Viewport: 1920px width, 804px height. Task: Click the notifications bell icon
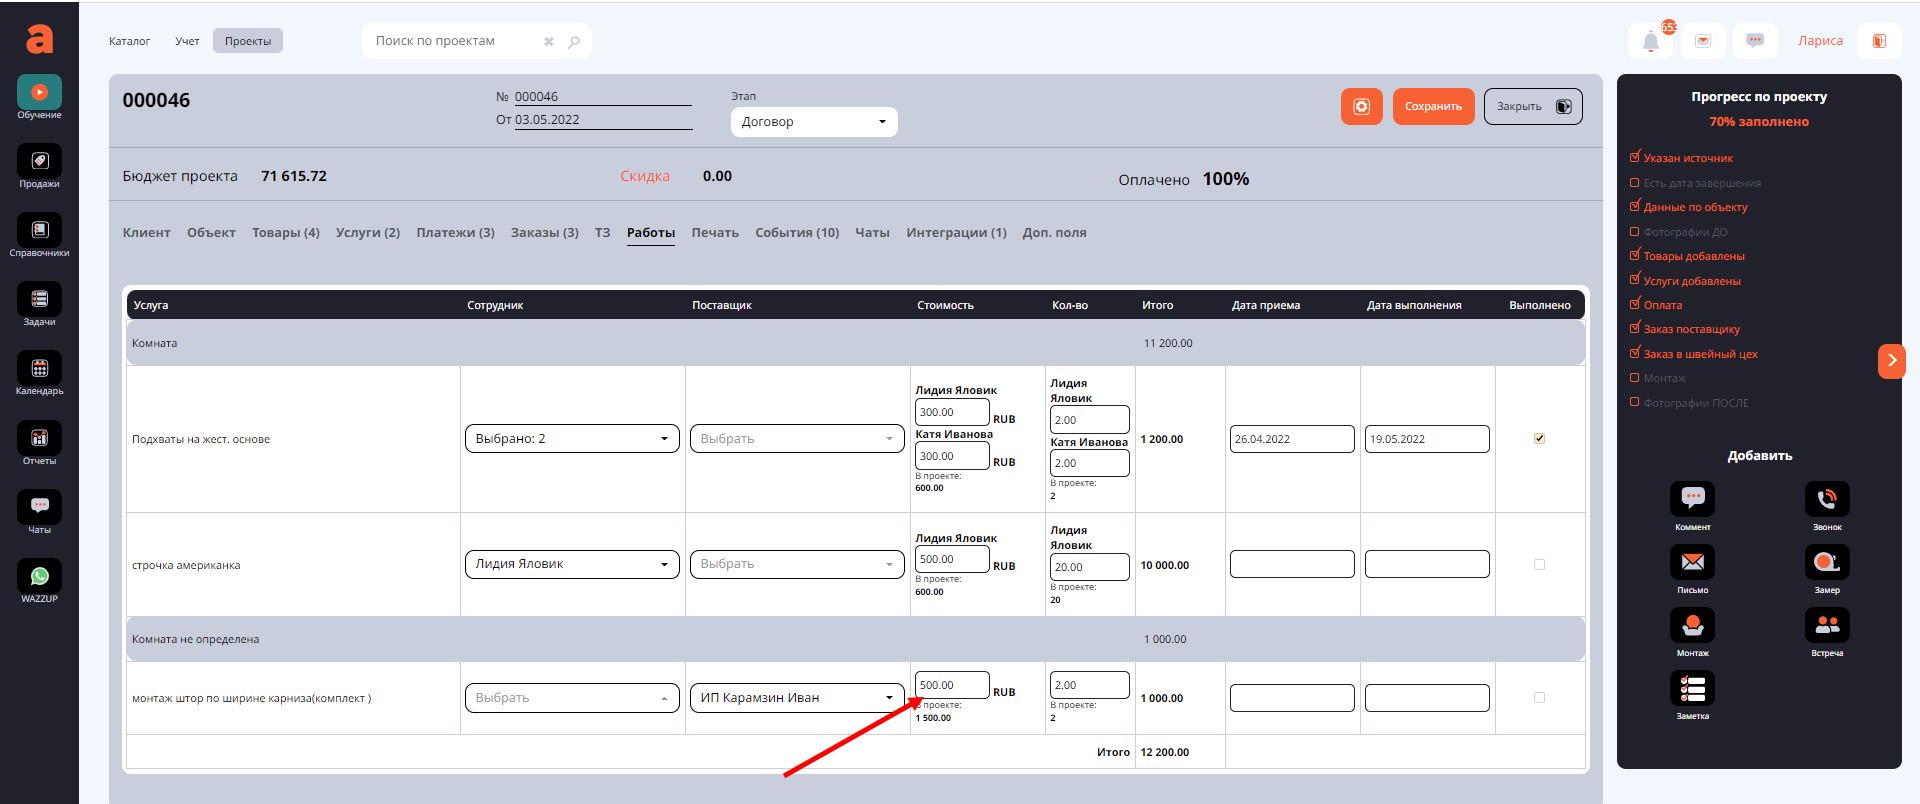[x=1650, y=42]
